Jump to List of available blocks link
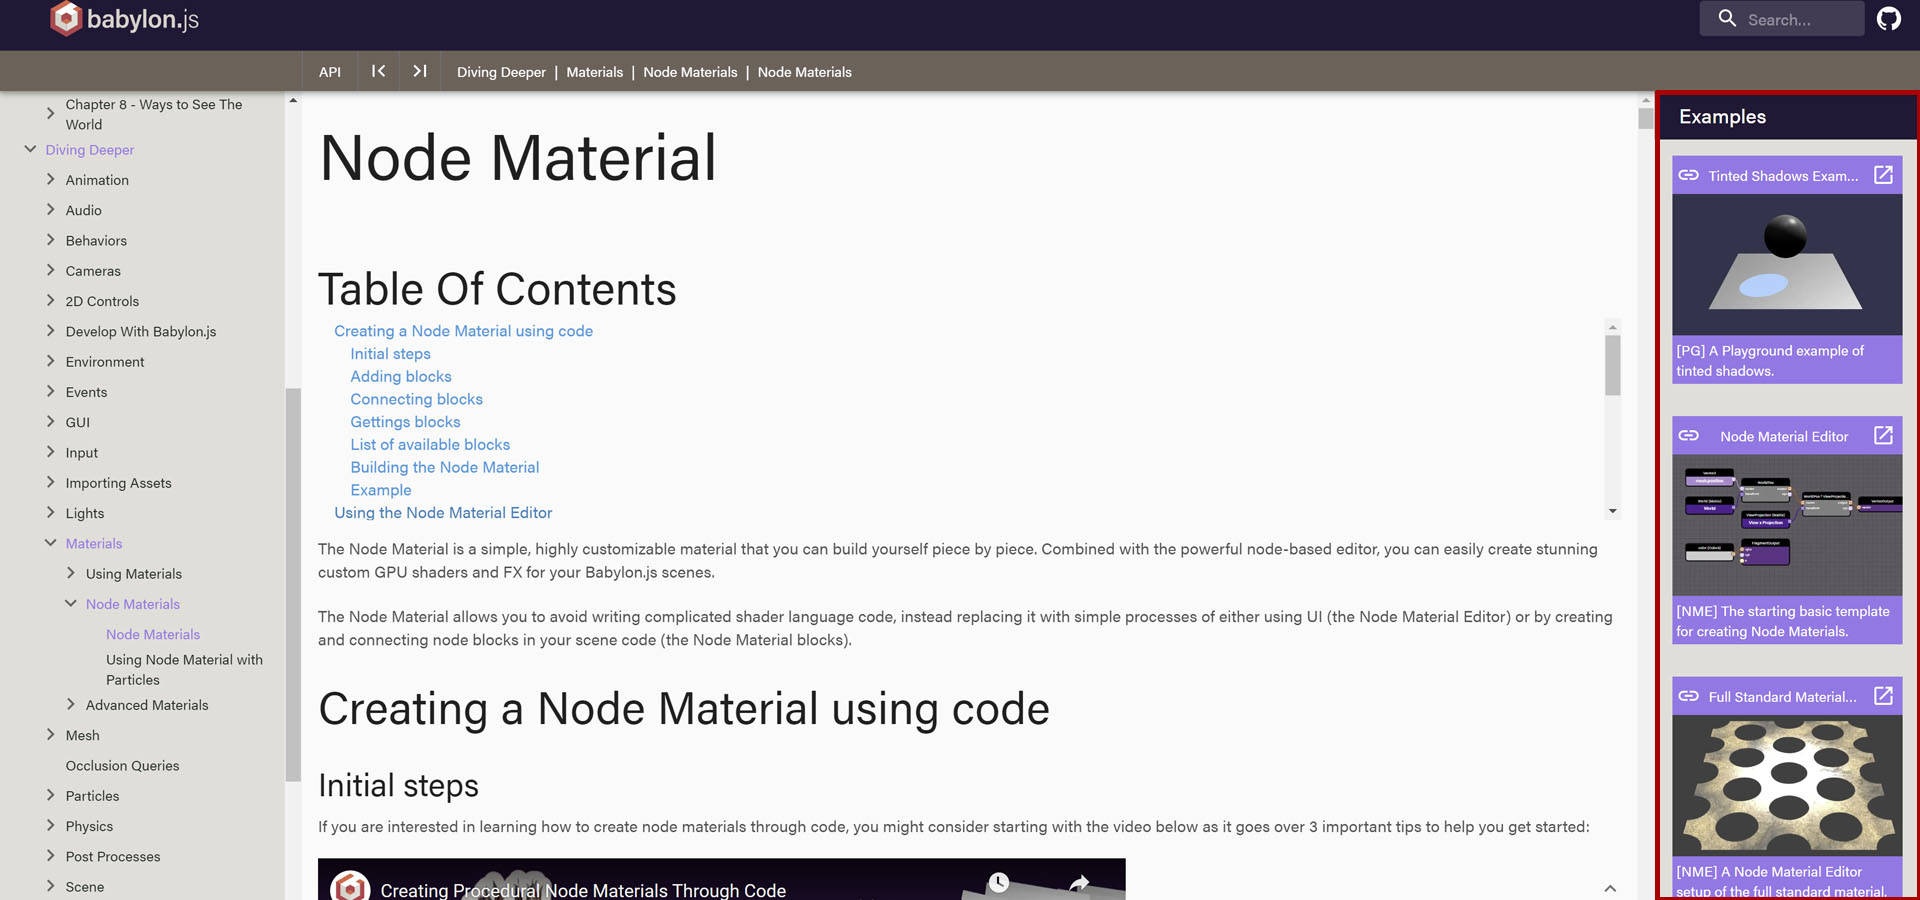 430,444
